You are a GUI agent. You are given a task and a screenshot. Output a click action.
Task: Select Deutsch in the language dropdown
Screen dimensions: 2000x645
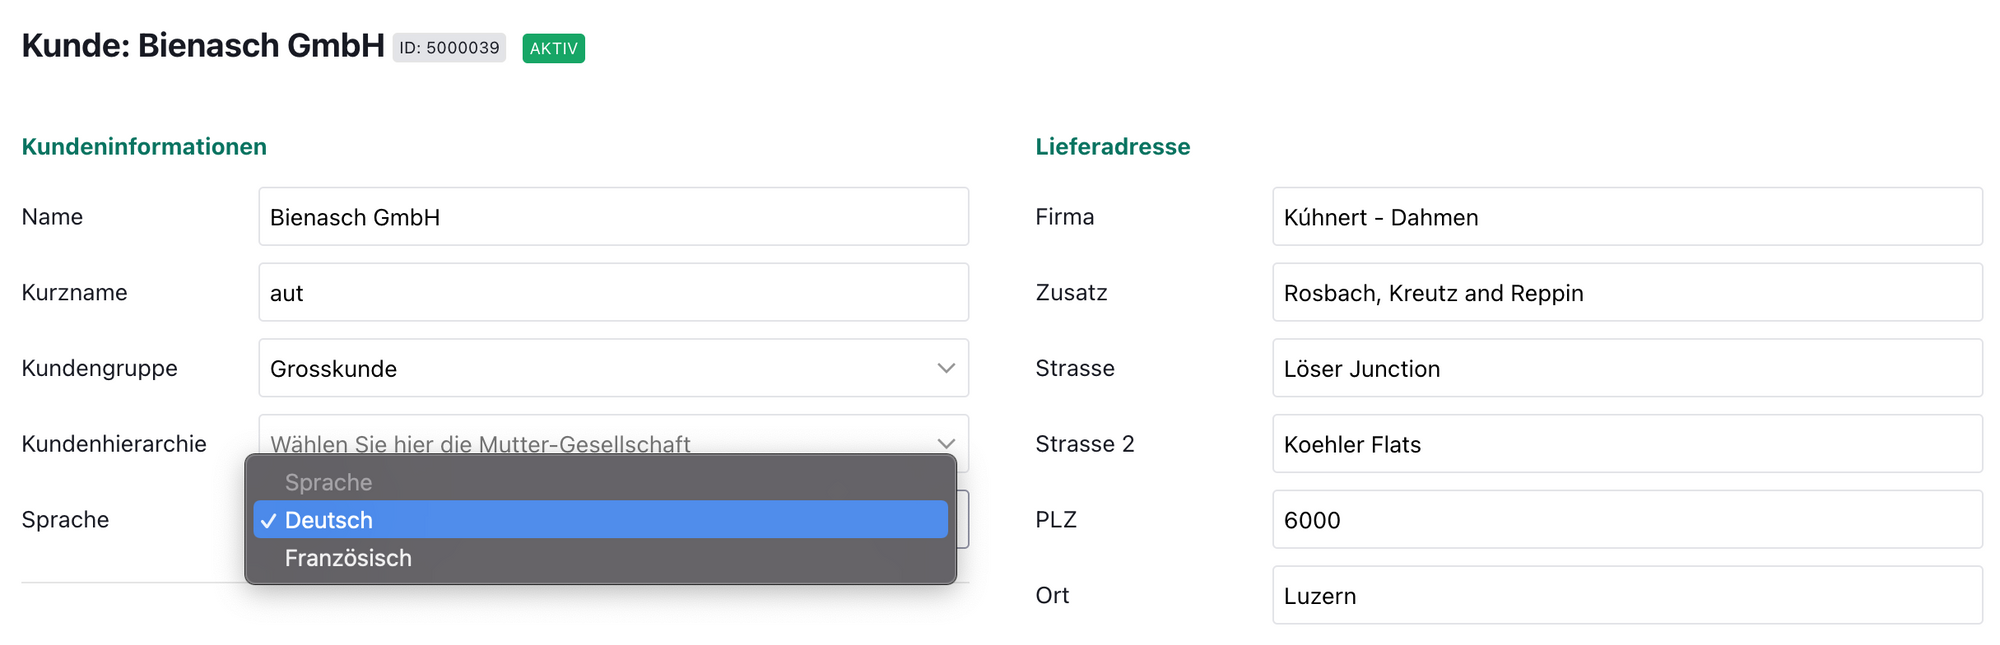[x=600, y=520]
